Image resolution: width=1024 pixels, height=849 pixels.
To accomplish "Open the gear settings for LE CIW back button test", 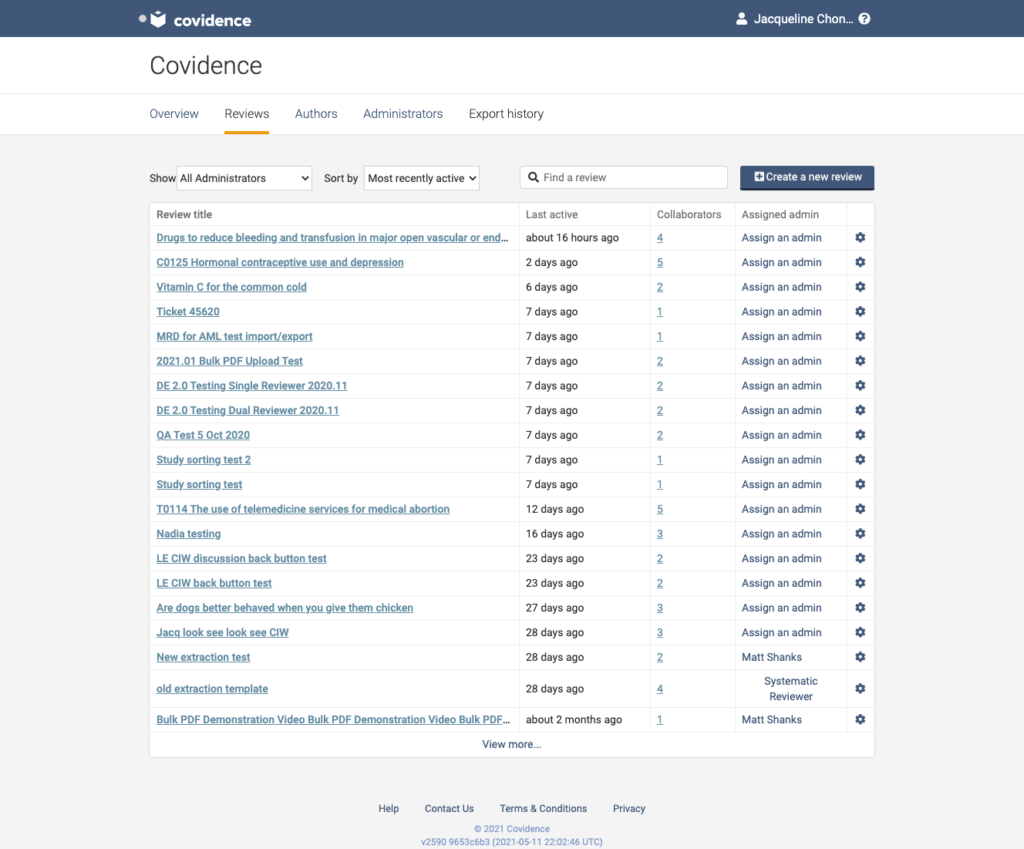I will [x=860, y=583].
